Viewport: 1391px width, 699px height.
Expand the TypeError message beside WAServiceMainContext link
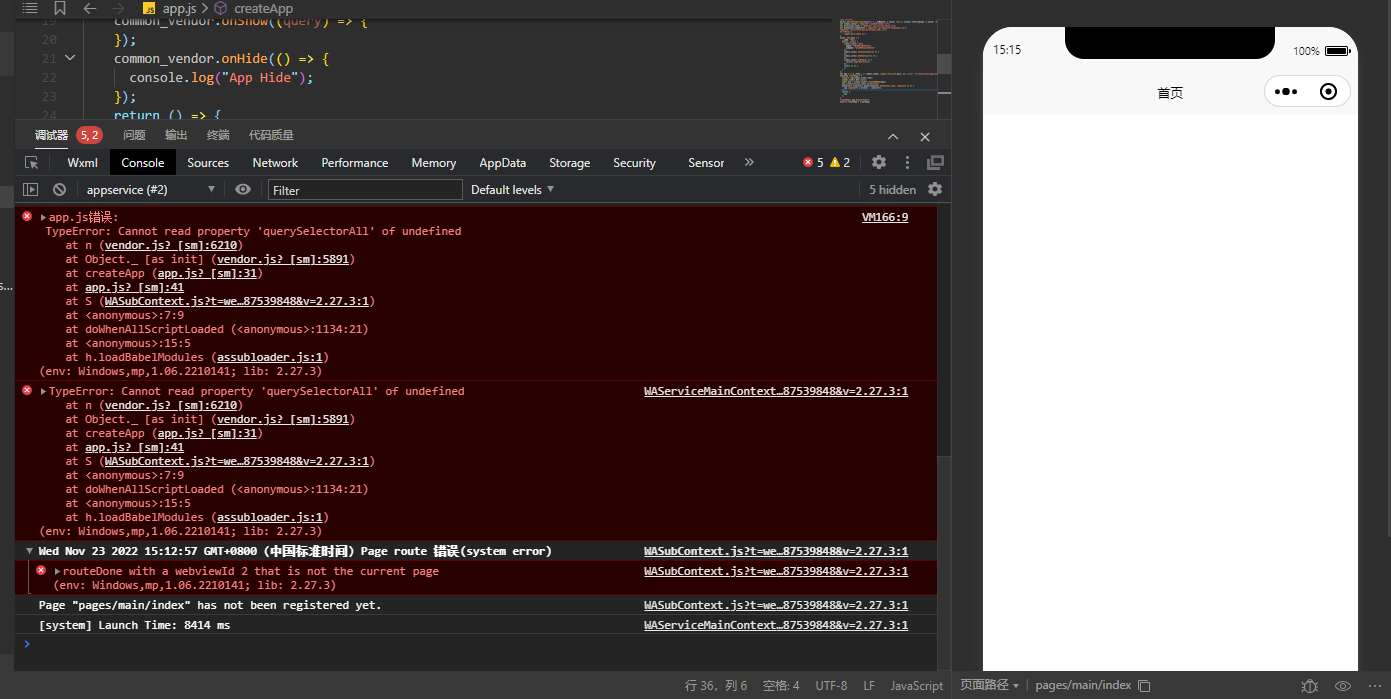(x=43, y=391)
